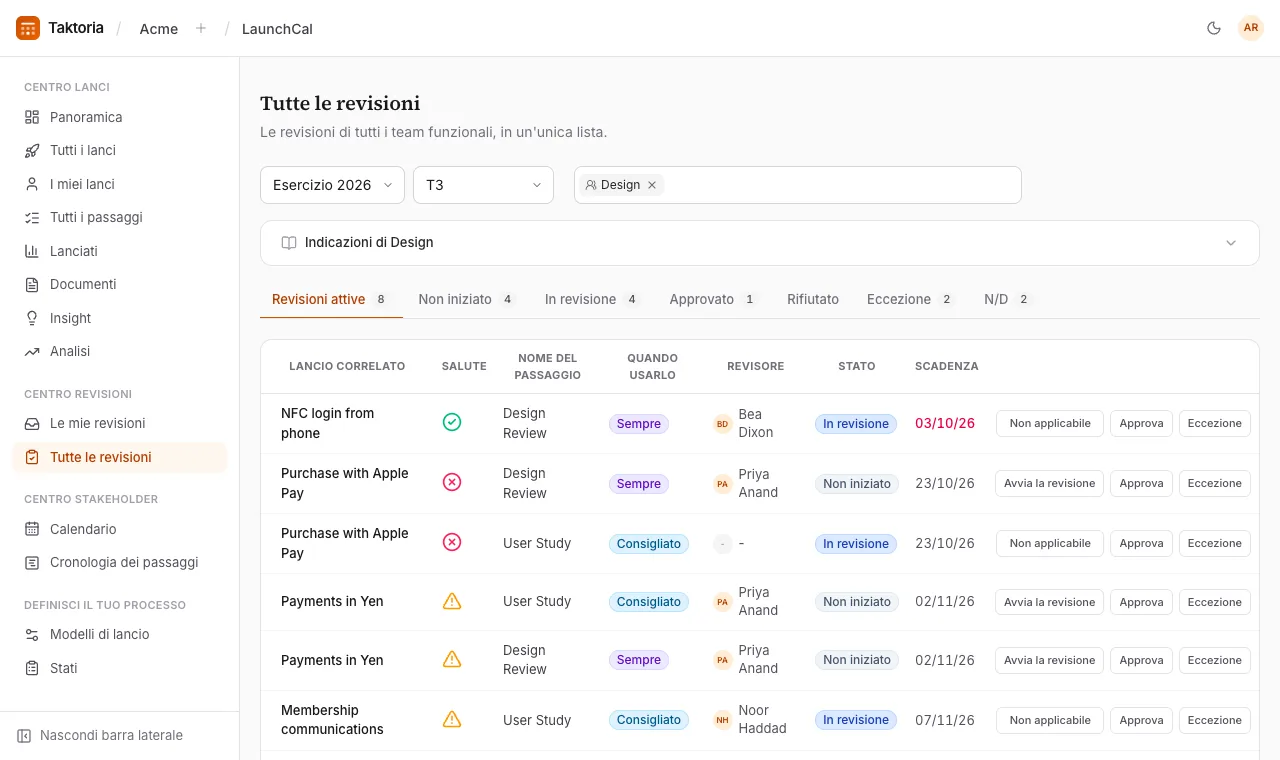Open I miei lanci
The height and width of the screenshot is (760, 1280).
point(120,184)
